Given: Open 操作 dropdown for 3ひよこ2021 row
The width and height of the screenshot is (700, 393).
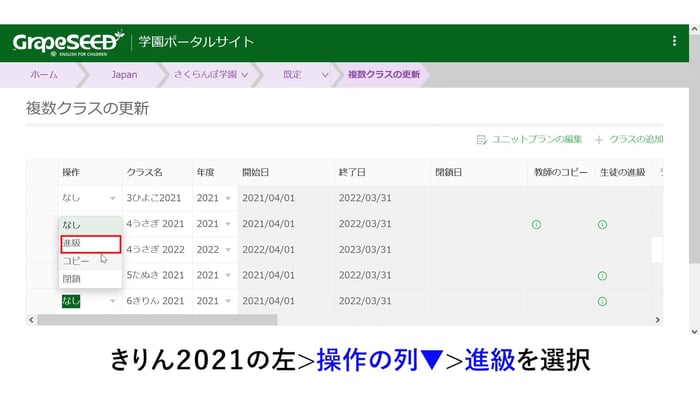Looking at the screenshot, I should [x=112, y=198].
